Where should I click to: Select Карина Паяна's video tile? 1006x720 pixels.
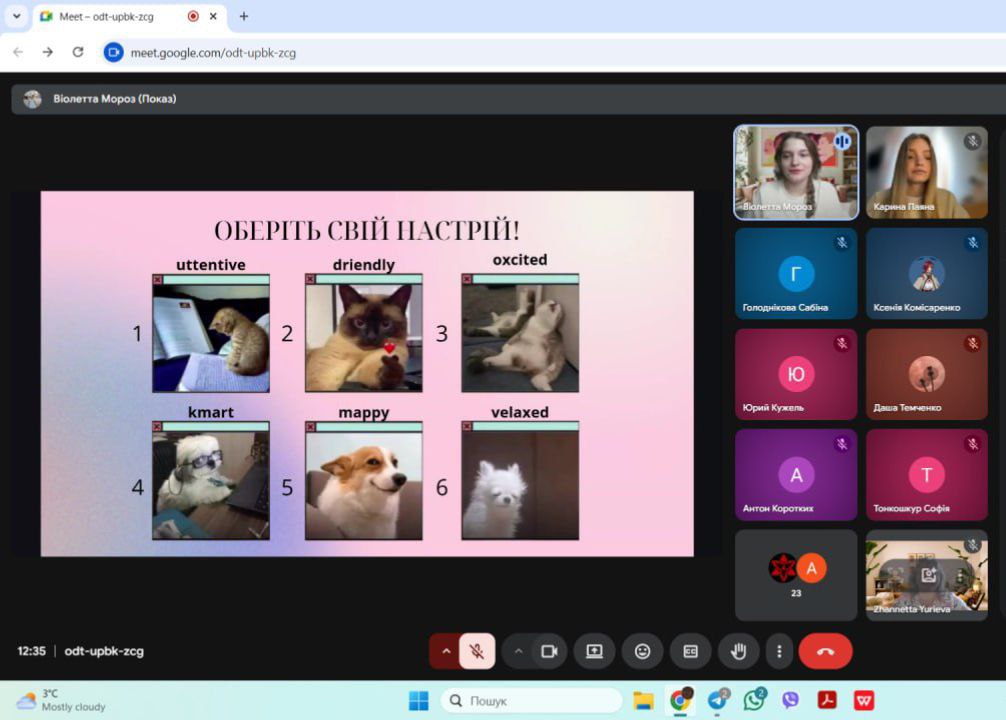pos(926,172)
